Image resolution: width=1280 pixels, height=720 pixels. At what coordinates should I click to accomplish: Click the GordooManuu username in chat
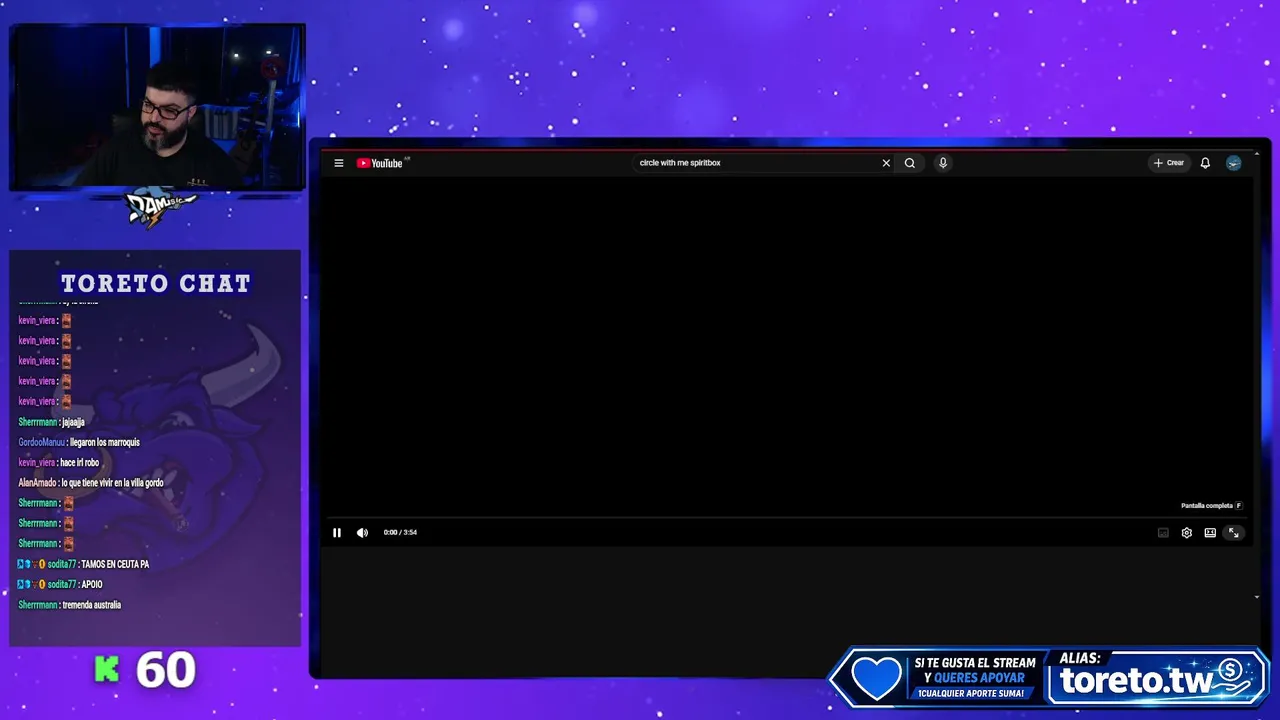tap(41, 442)
